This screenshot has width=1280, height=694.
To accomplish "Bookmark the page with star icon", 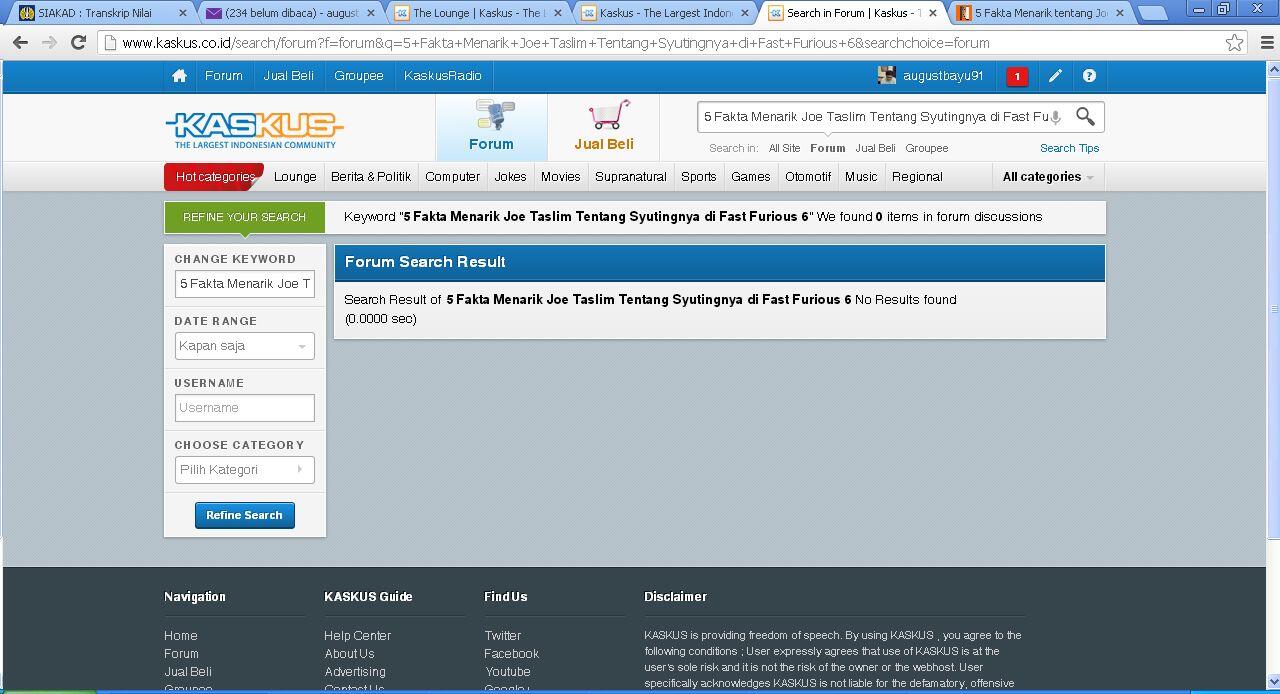I will [1234, 43].
